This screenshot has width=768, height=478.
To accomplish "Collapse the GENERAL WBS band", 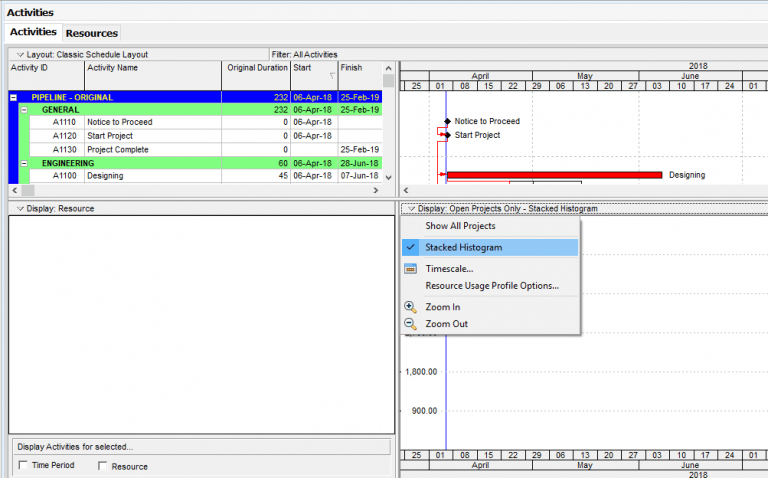I will (24, 110).
